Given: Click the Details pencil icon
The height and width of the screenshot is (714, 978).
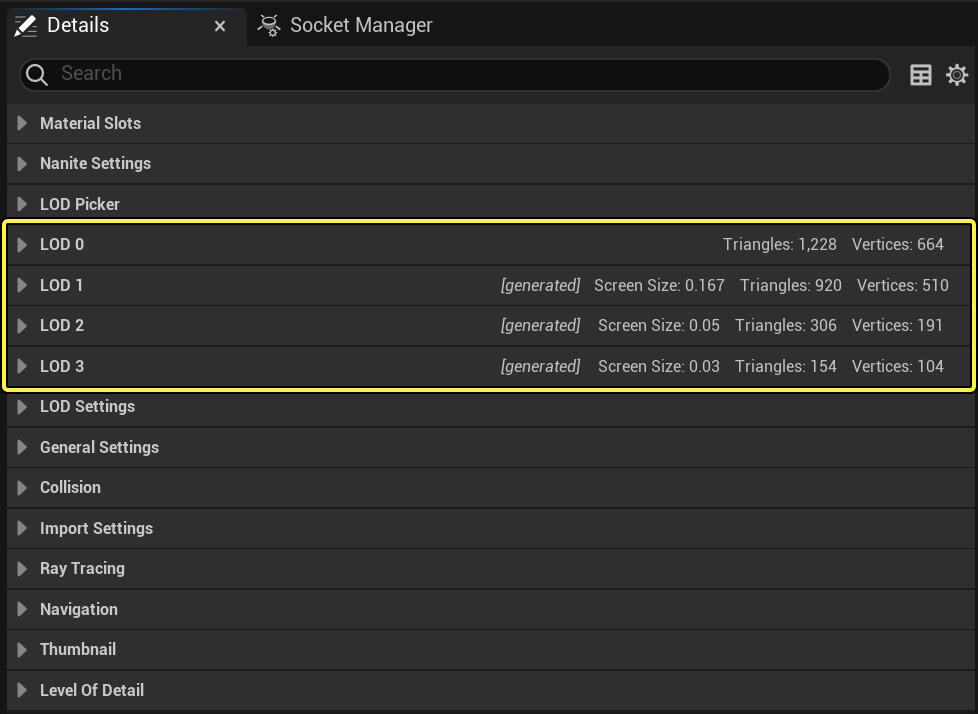Looking at the screenshot, I should click(x=26, y=26).
